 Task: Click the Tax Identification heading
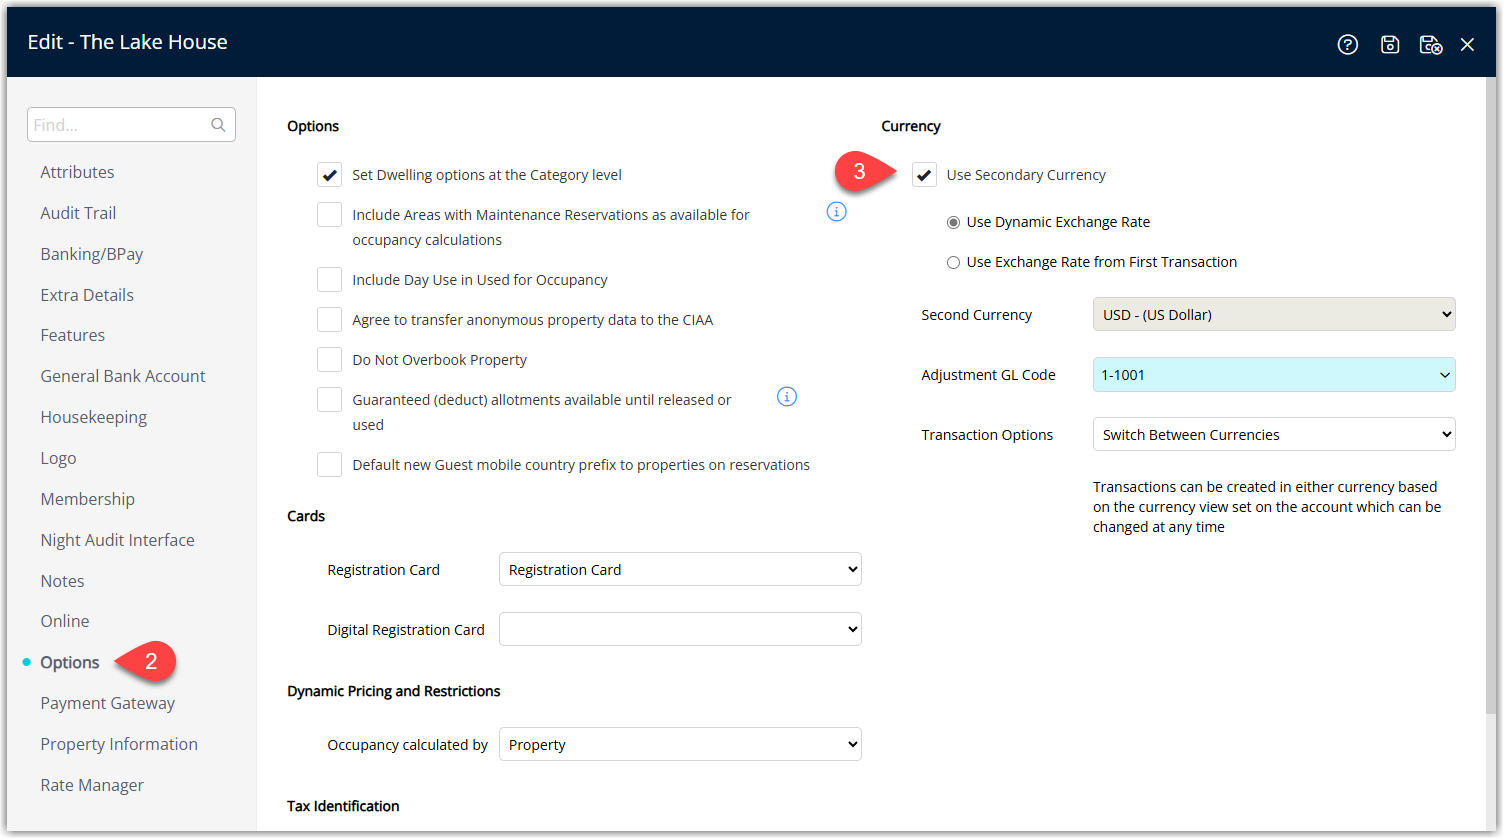343,806
